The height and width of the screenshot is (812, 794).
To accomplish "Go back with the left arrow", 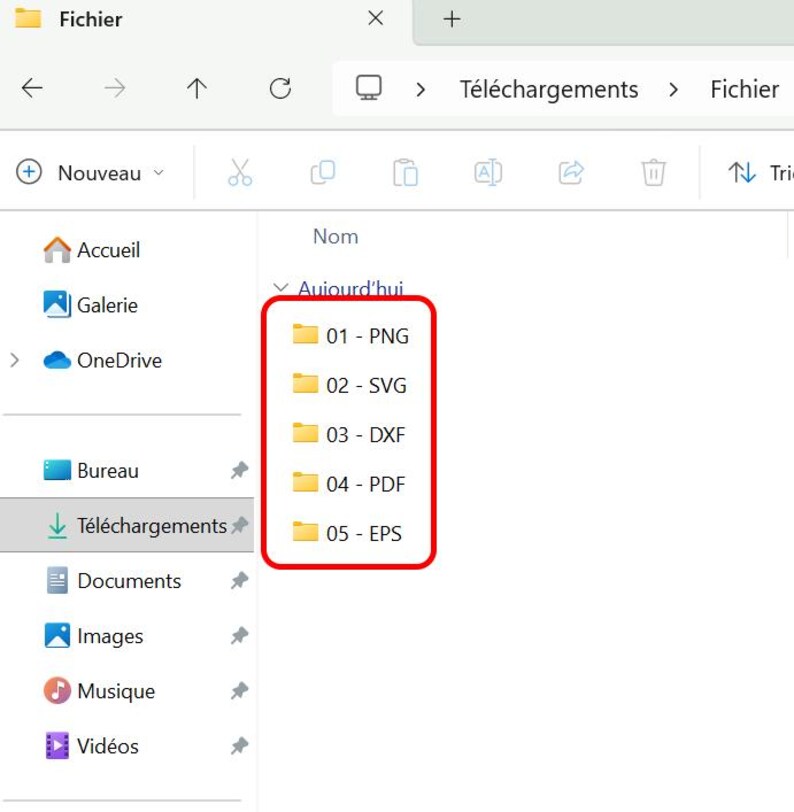I will click(x=32, y=88).
